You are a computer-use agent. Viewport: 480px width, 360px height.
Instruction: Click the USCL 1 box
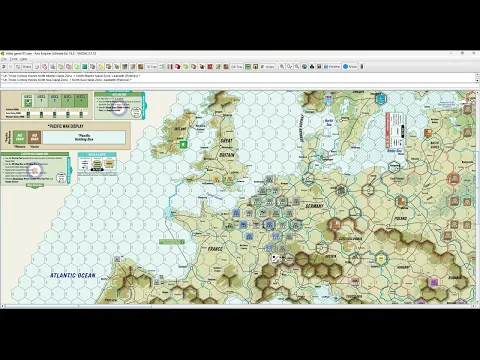click(x=41, y=101)
